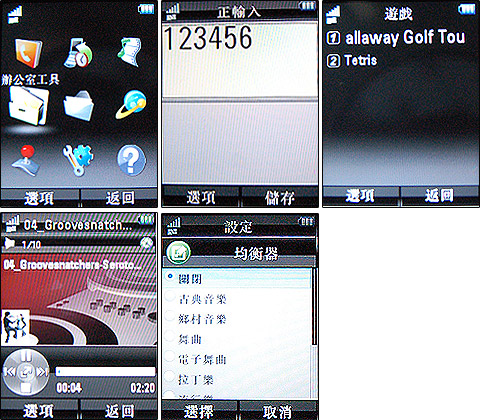Screen dimensions: 480x420
Task: Select 舞曲 equalizer preset
Action: pos(237,339)
